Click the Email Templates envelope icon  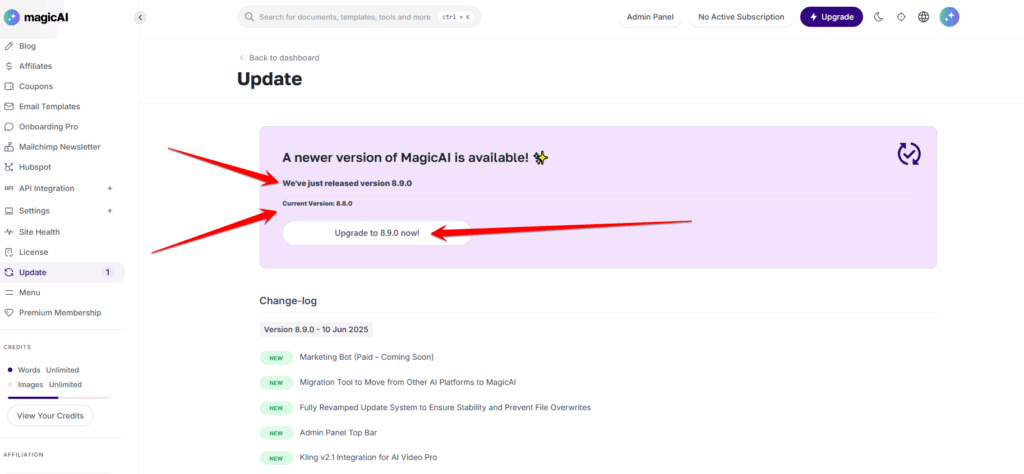pos(8,106)
